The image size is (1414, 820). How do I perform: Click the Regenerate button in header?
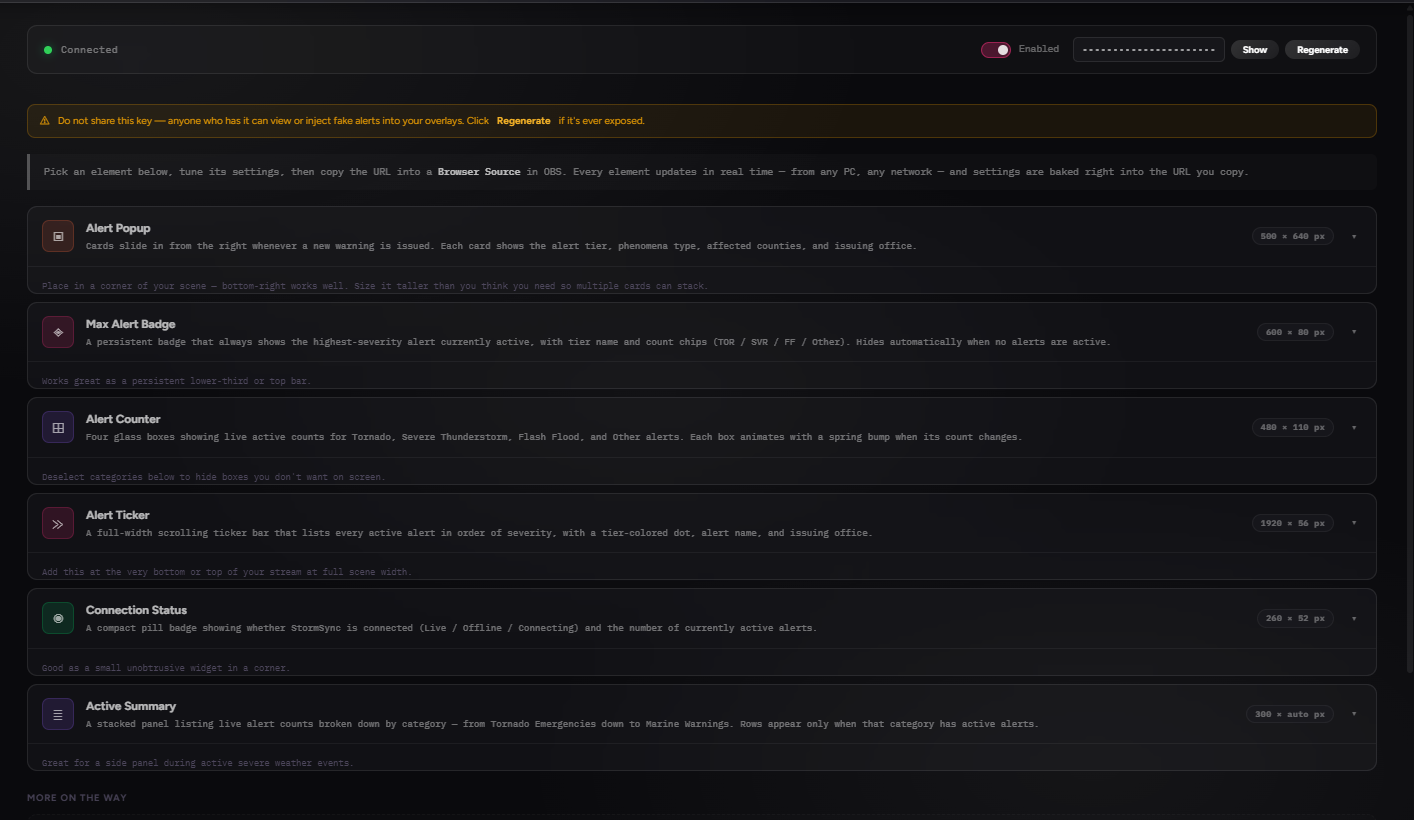[1322, 50]
